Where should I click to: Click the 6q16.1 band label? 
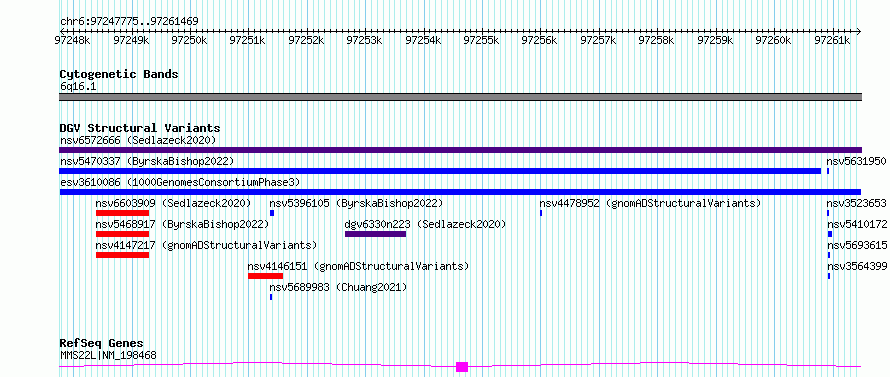(77, 86)
